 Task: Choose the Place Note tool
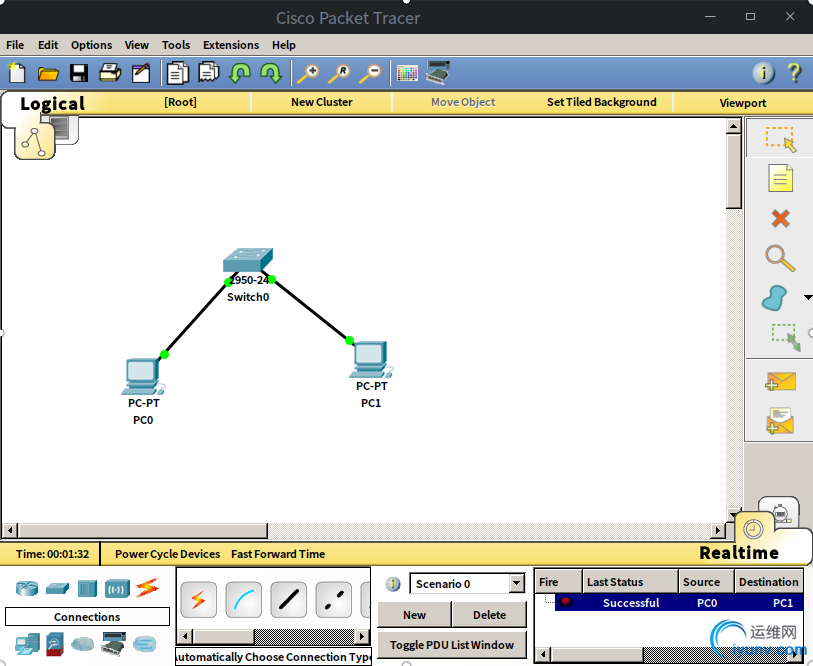pyautogui.click(x=780, y=178)
